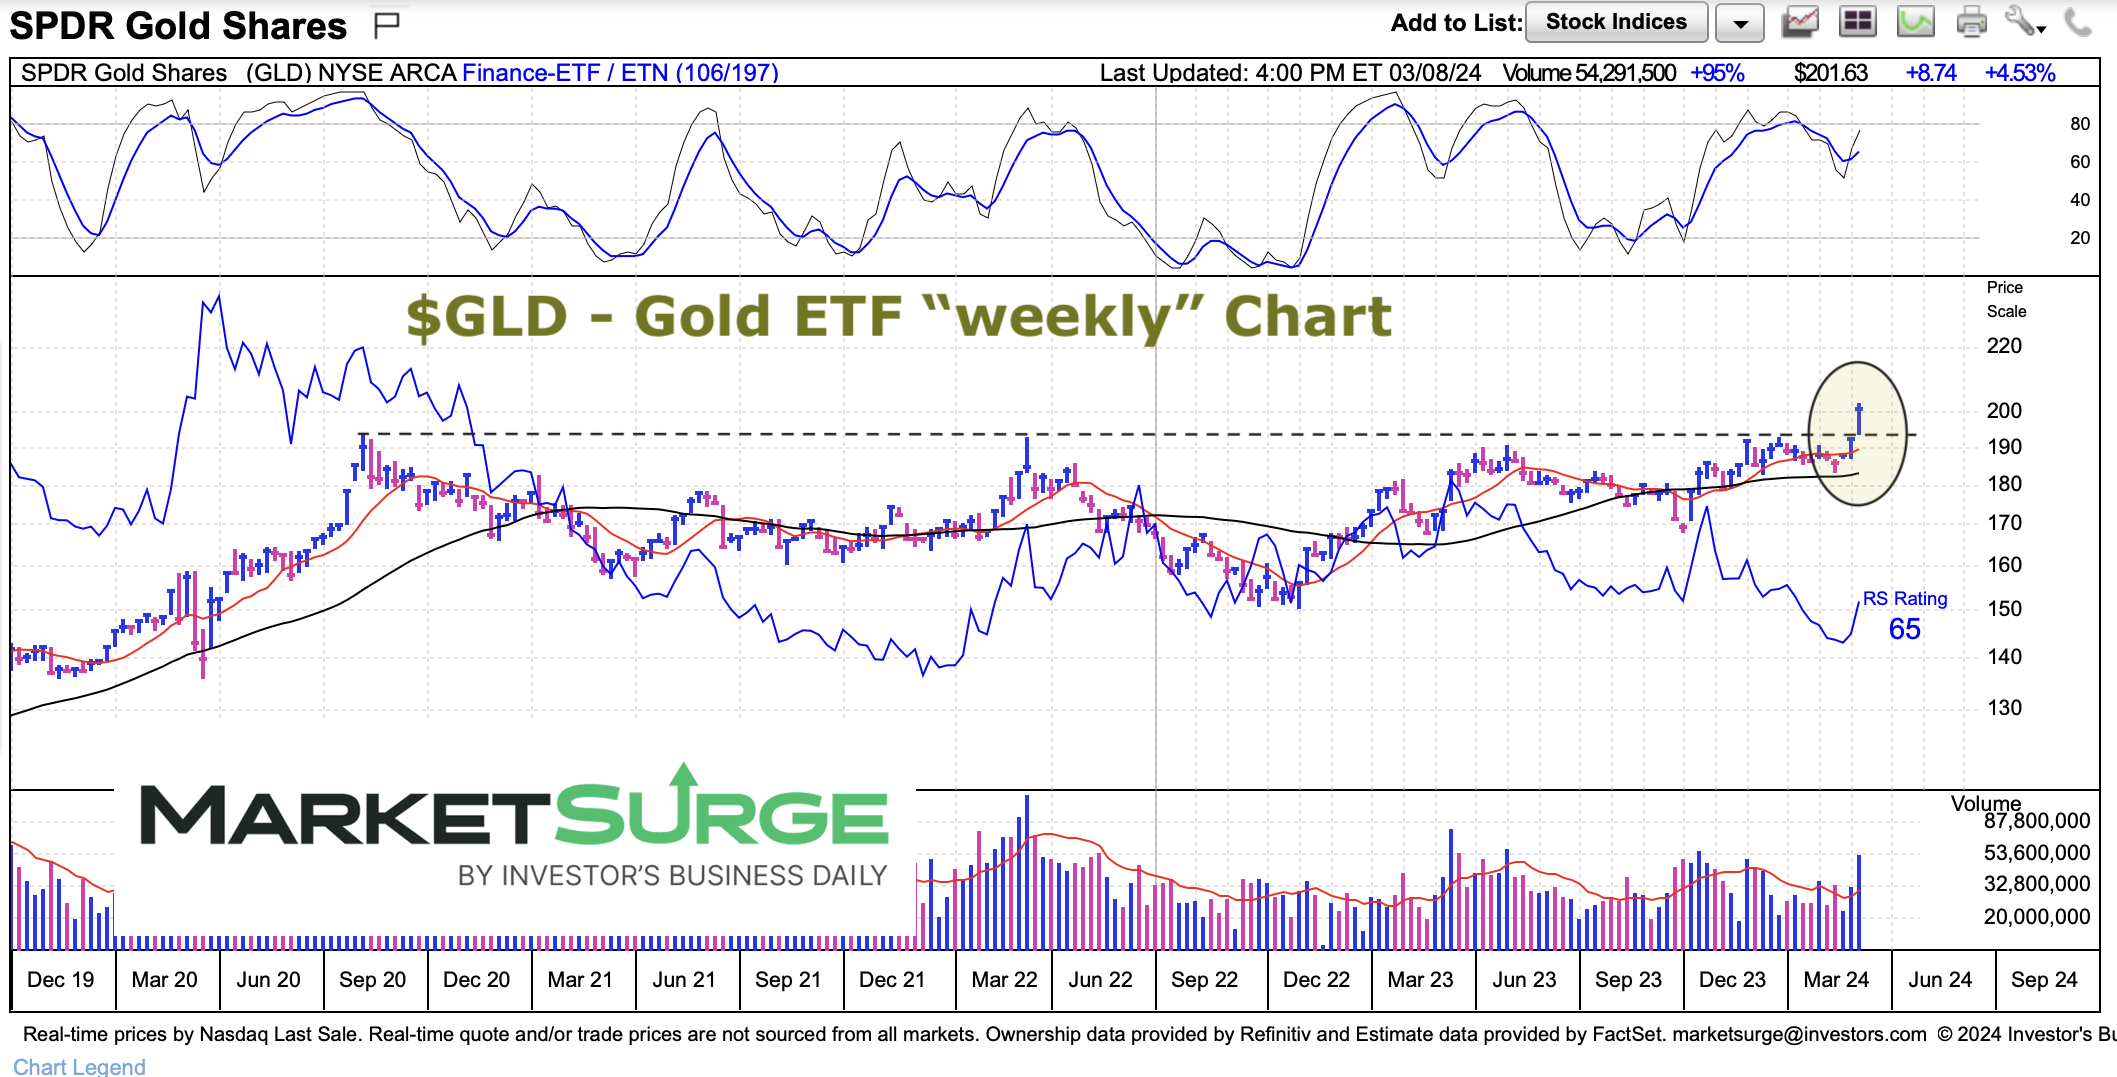Open the wrench tools menu
Viewport: 2117px width, 1077px height.
(2025, 22)
